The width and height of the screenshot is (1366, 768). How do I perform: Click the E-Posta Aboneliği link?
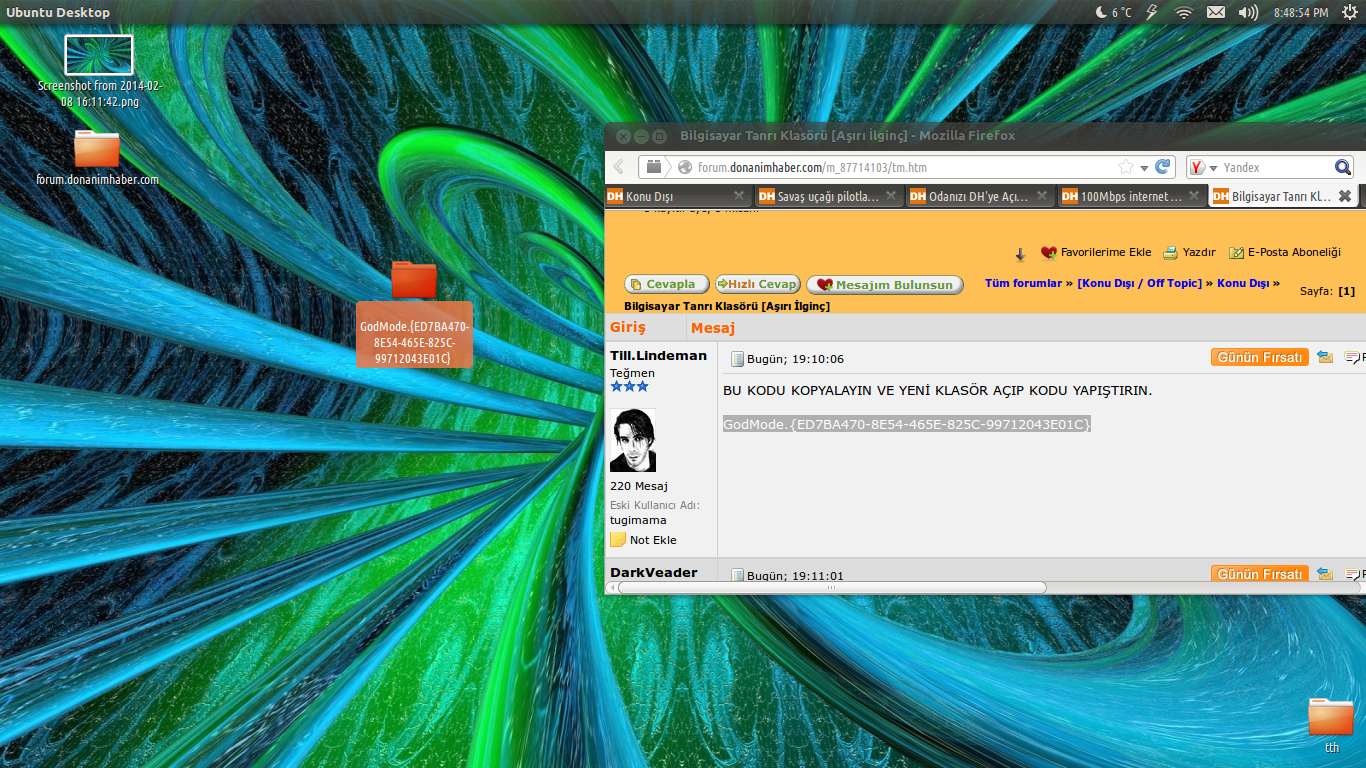pos(1294,253)
